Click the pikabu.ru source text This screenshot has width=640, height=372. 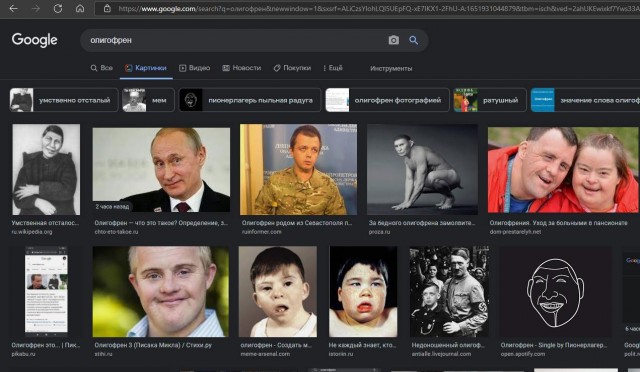coord(23,354)
